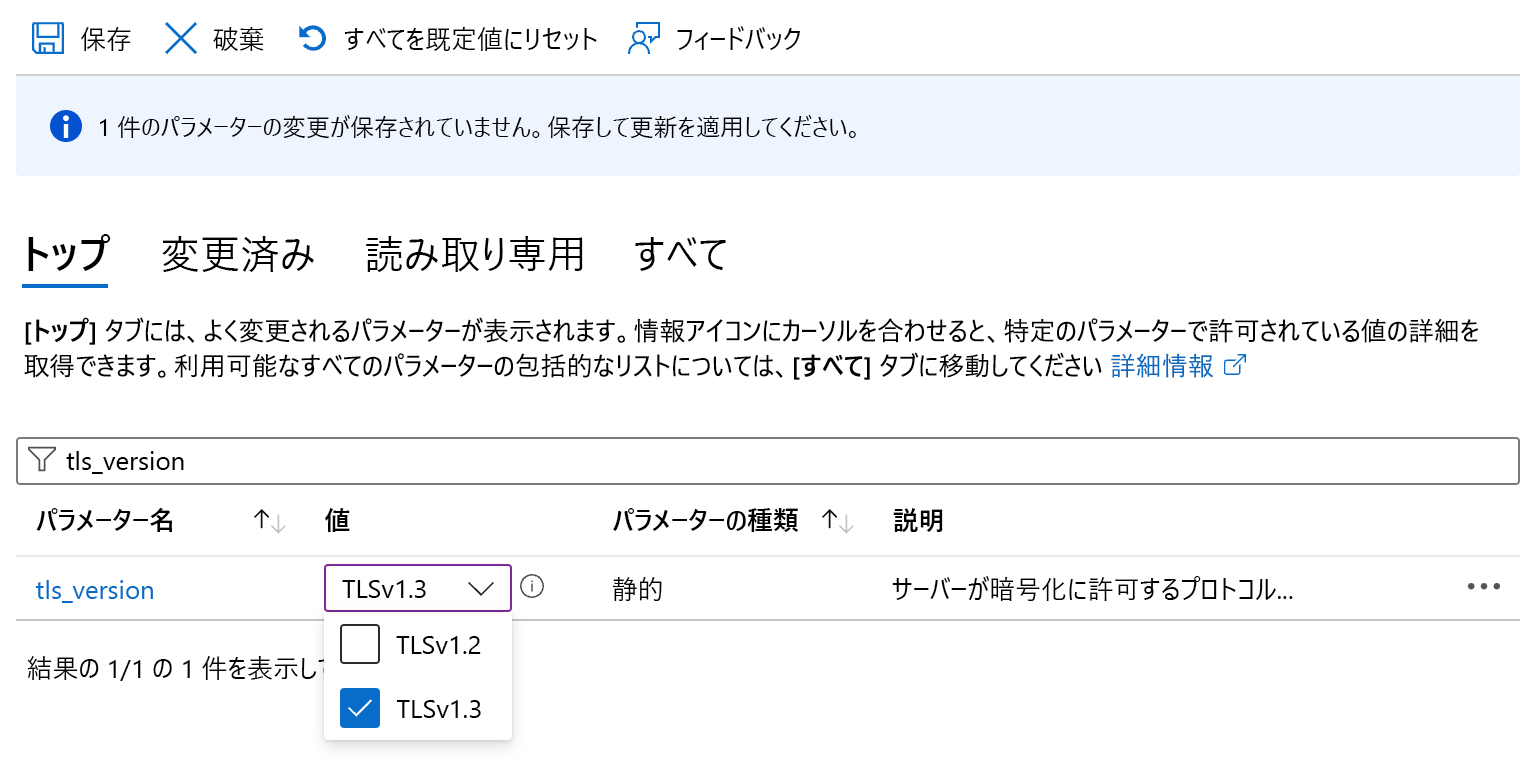Viewport: 1538px width, 762px height.
Task: Open the three-dot menu for tls_version row
Action: click(1484, 587)
